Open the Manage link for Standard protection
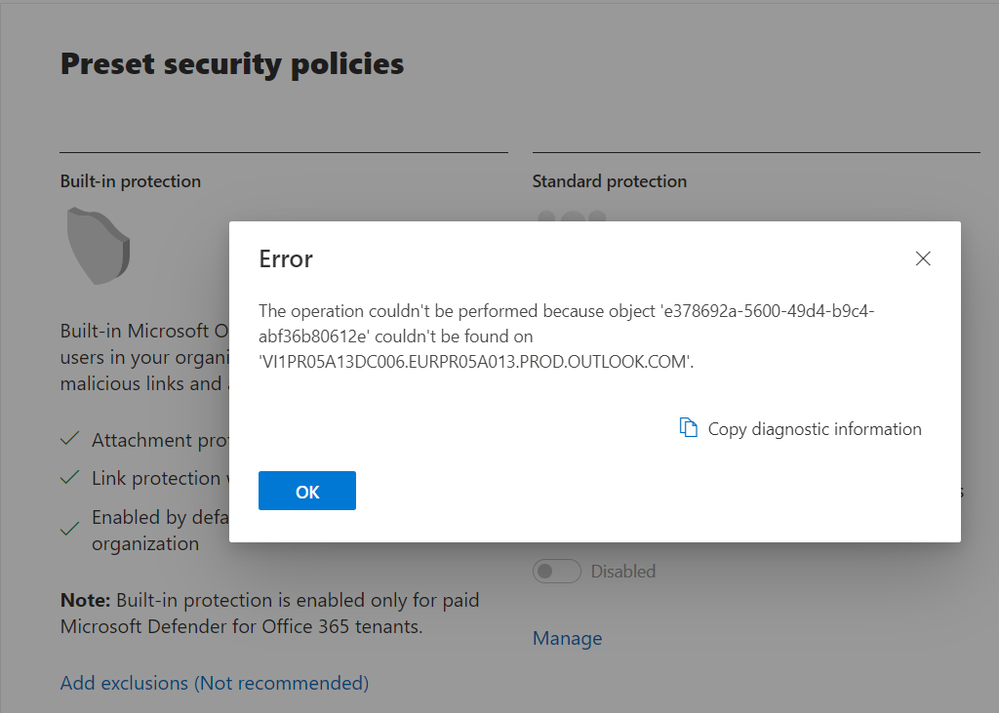Screen dimensions: 999x713 567,638
